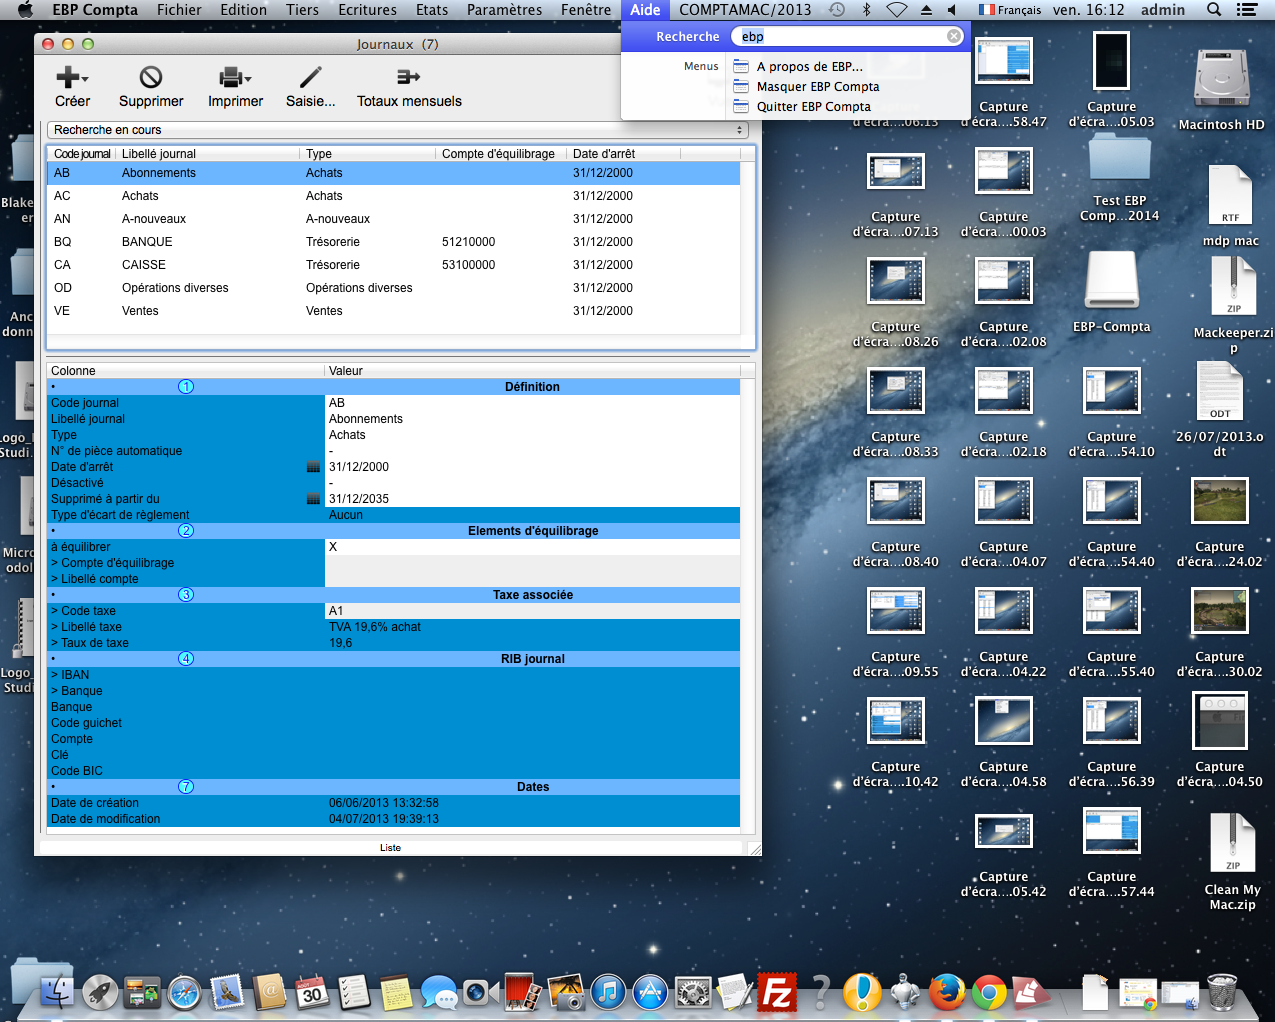Click the TVA 19,6% achat value

tap(375, 627)
